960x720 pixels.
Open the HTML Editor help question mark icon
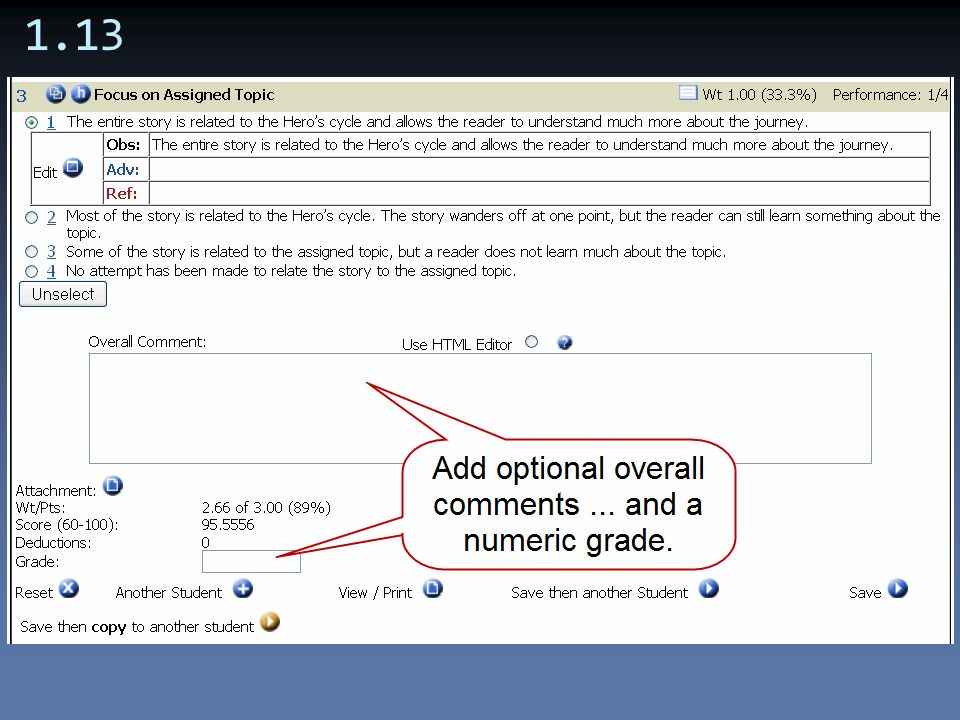click(564, 342)
